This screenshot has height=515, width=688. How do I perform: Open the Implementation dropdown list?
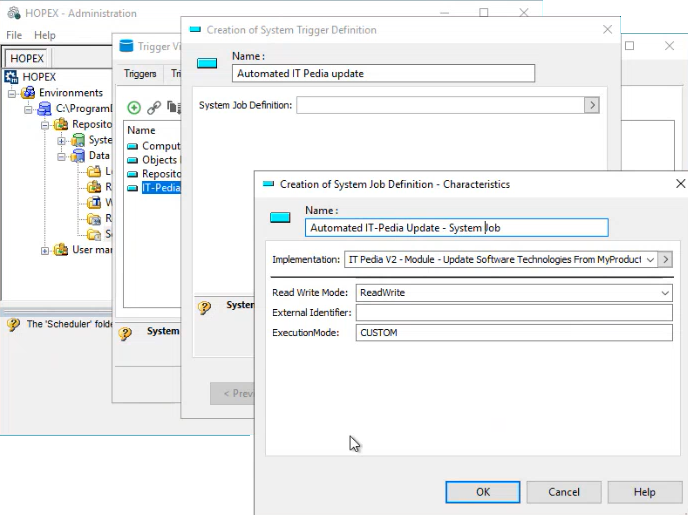[x=650, y=260]
